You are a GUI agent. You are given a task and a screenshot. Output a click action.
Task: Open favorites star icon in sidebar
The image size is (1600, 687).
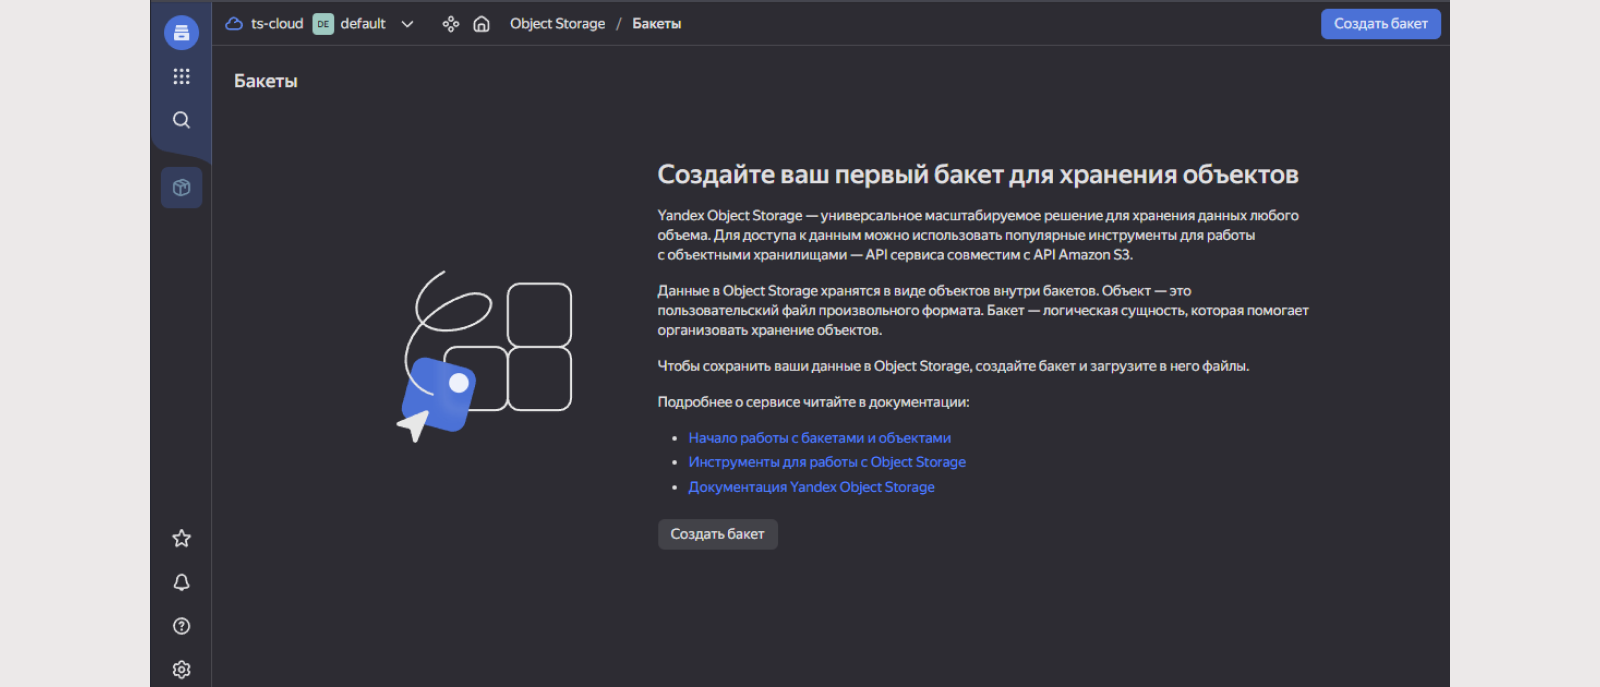pyautogui.click(x=181, y=539)
